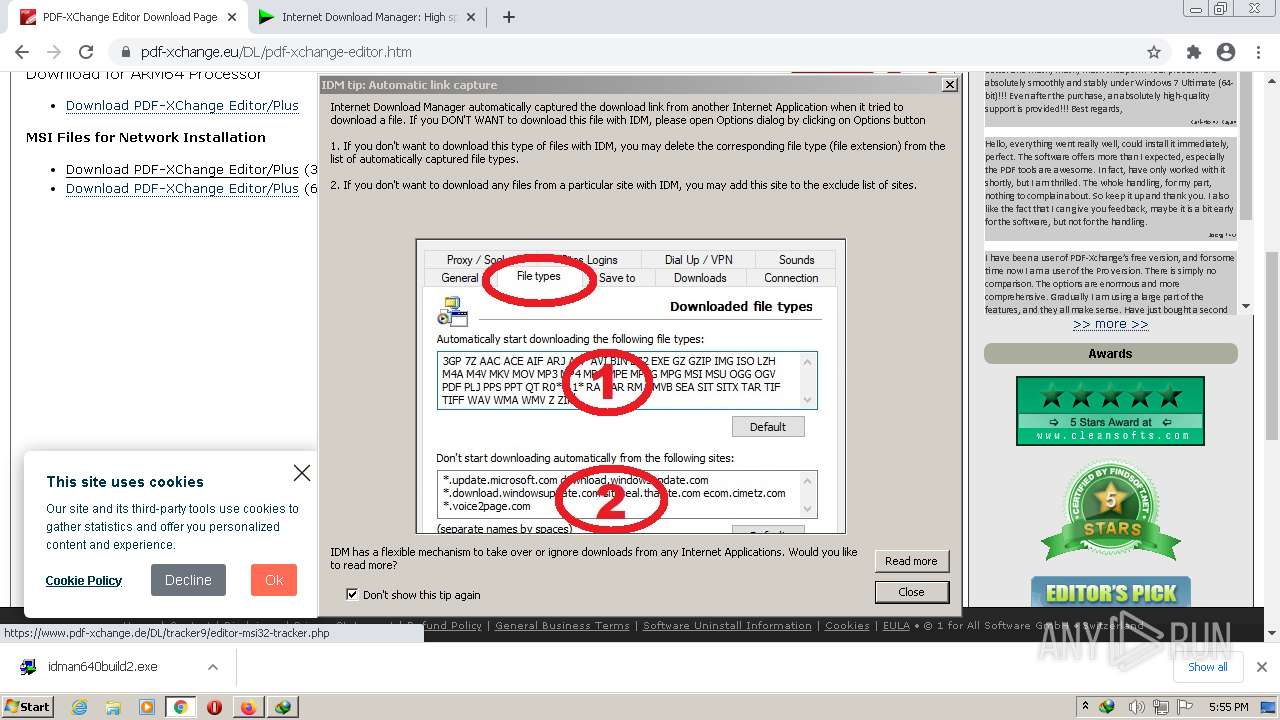This screenshot has height=720, width=1280.
Task: Close the IDM tip with the Close button
Action: (x=911, y=592)
